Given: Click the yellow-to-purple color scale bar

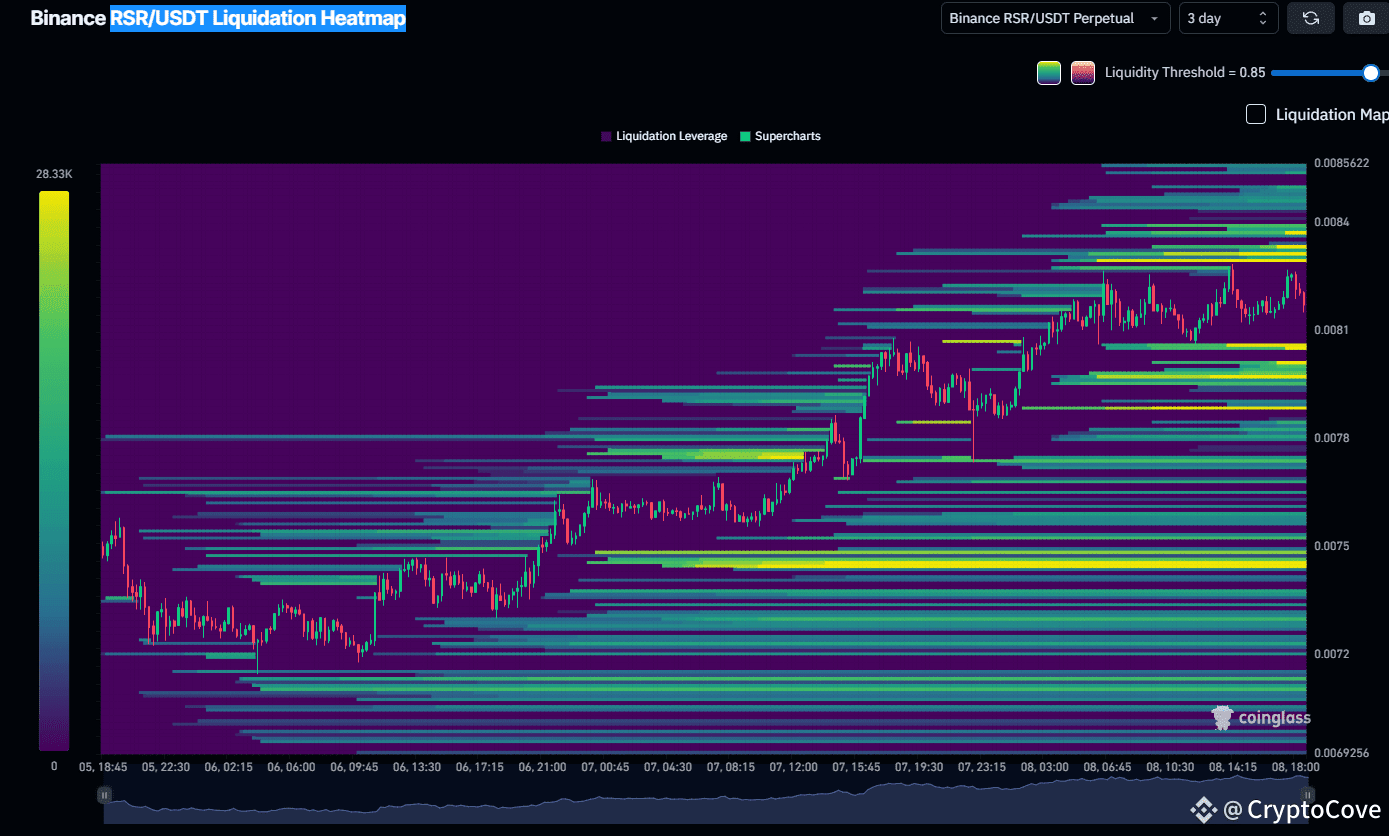Looking at the screenshot, I should (x=54, y=471).
